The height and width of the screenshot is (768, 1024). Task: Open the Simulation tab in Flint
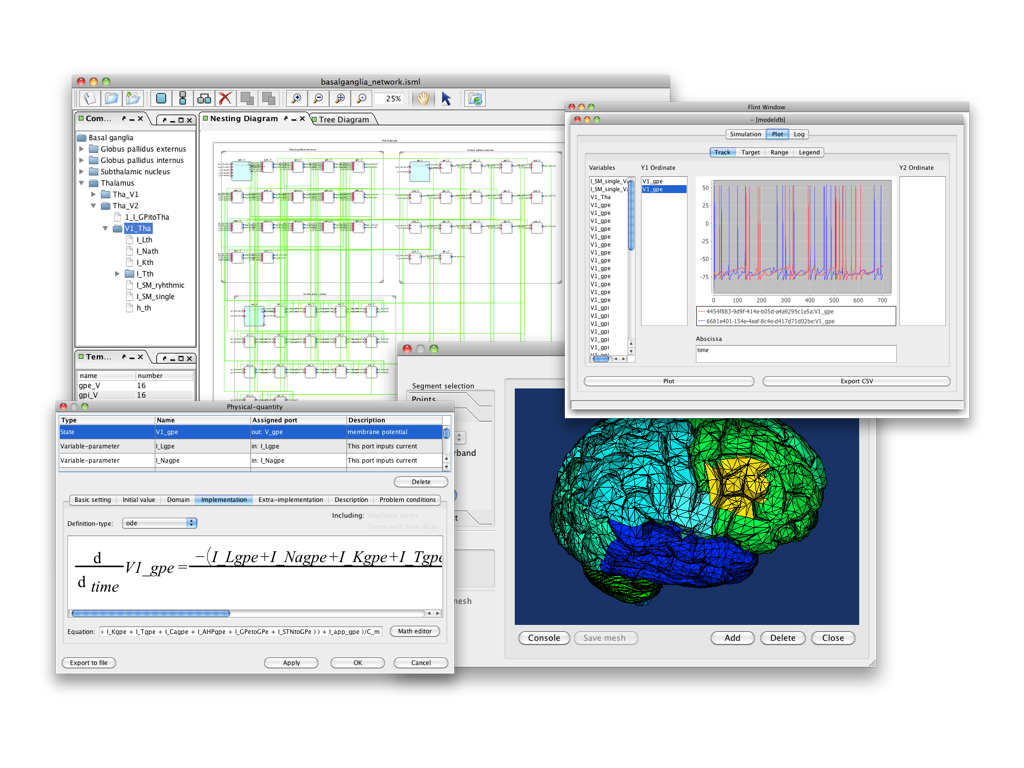click(745, 134)
